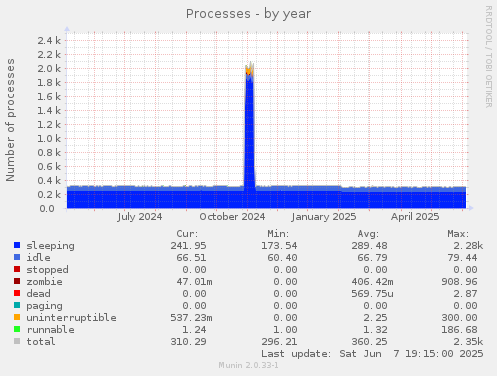Click idle current value 66.51
The image size is (497, 376).
tap(191, 258)
